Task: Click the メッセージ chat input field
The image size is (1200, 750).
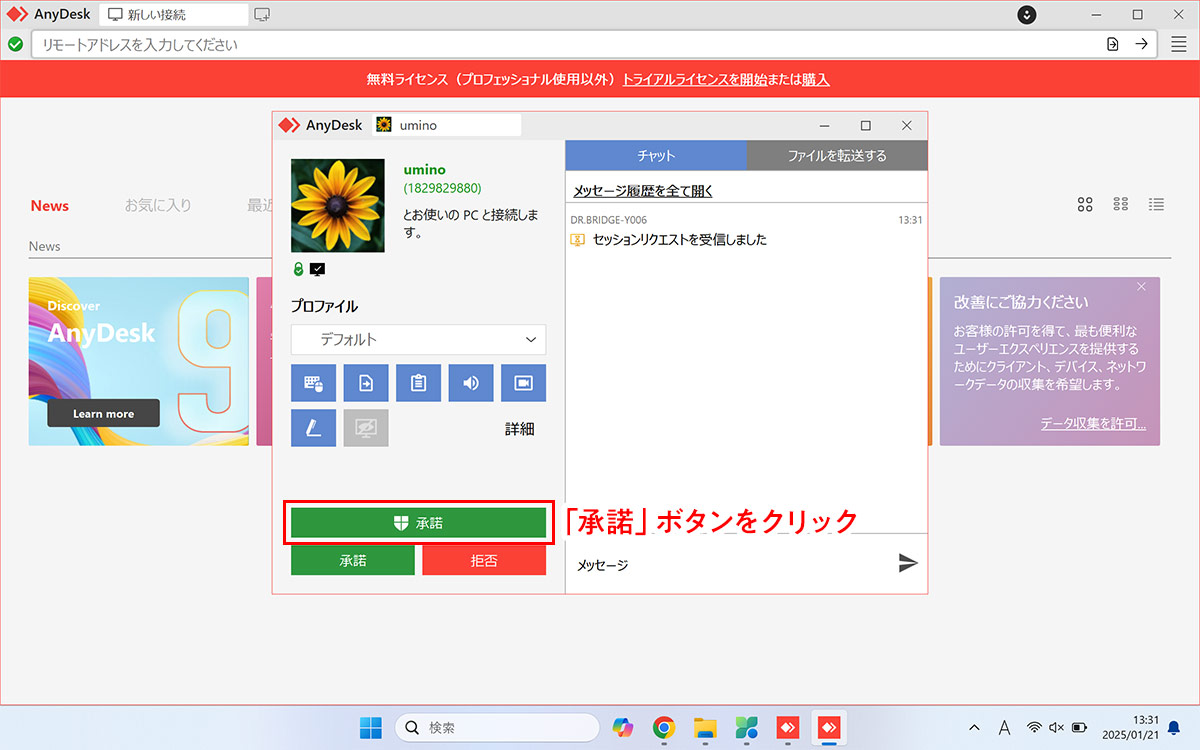Action: point(730,564)
